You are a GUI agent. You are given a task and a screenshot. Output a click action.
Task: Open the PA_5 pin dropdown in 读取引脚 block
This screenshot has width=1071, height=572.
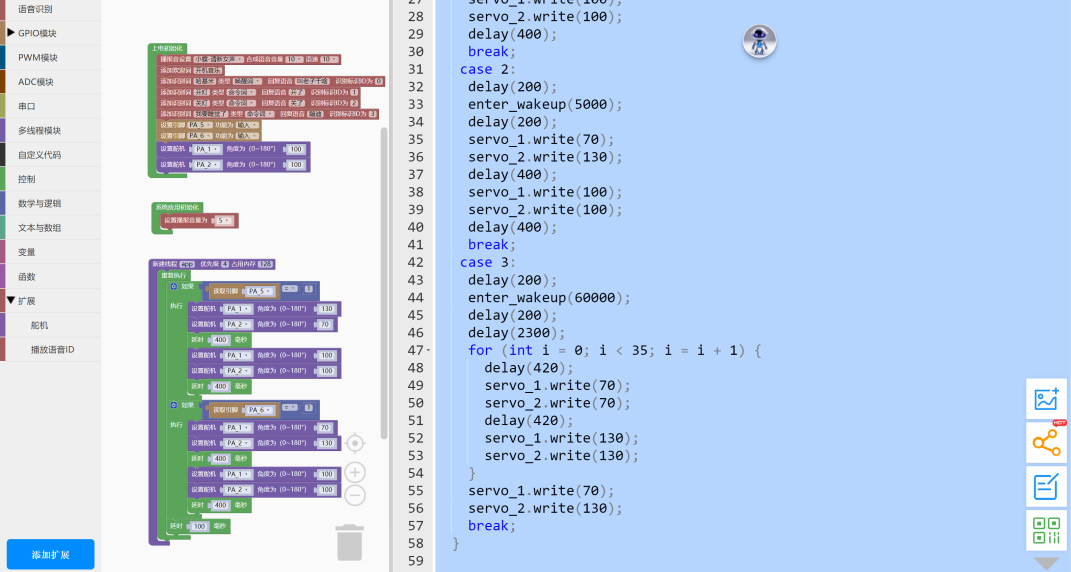tap(260, 291)
